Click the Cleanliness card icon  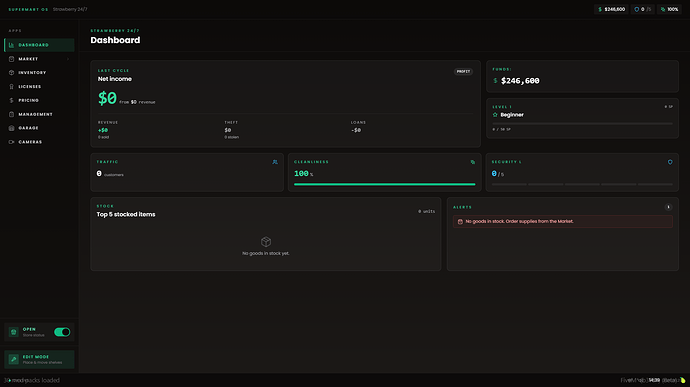coord(473,162)
